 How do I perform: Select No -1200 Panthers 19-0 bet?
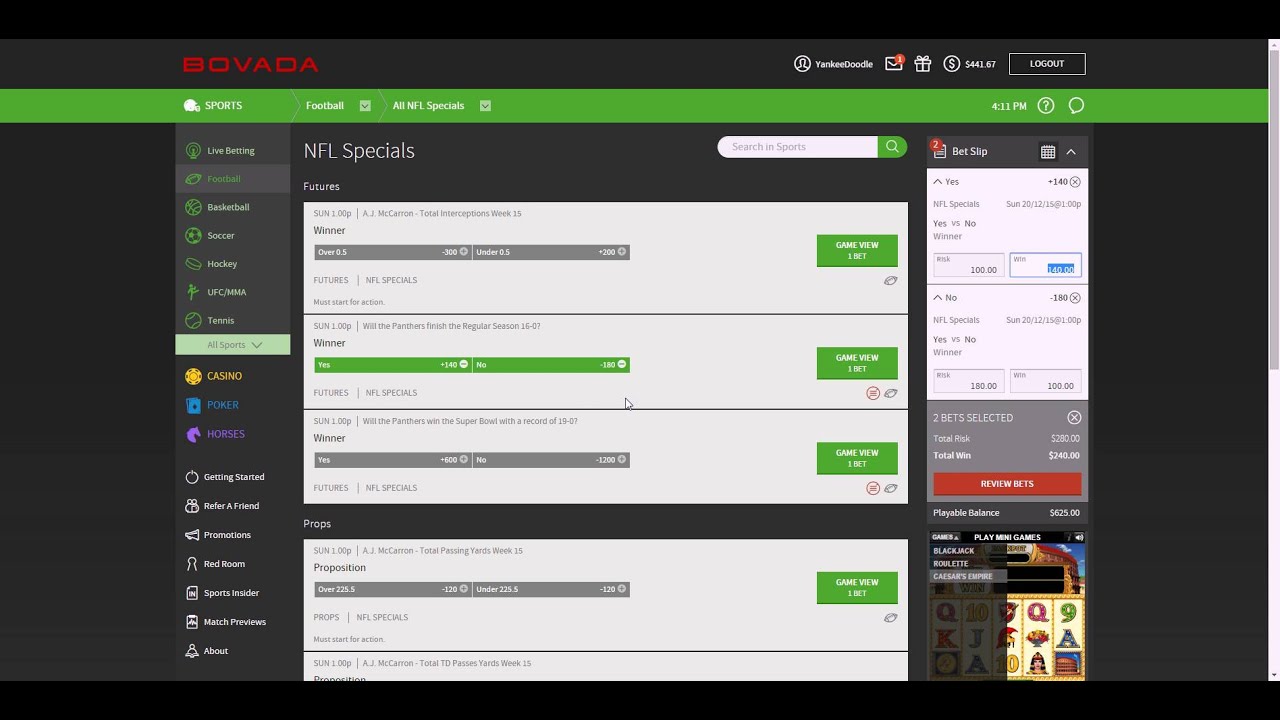[551, 460]
